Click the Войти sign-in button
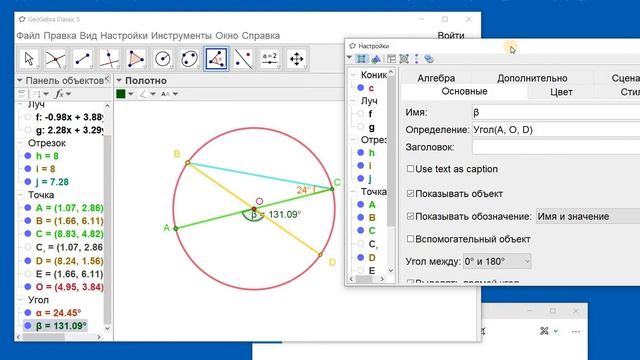The width and height of the screenshot is (640, 360). click(451, 36)
